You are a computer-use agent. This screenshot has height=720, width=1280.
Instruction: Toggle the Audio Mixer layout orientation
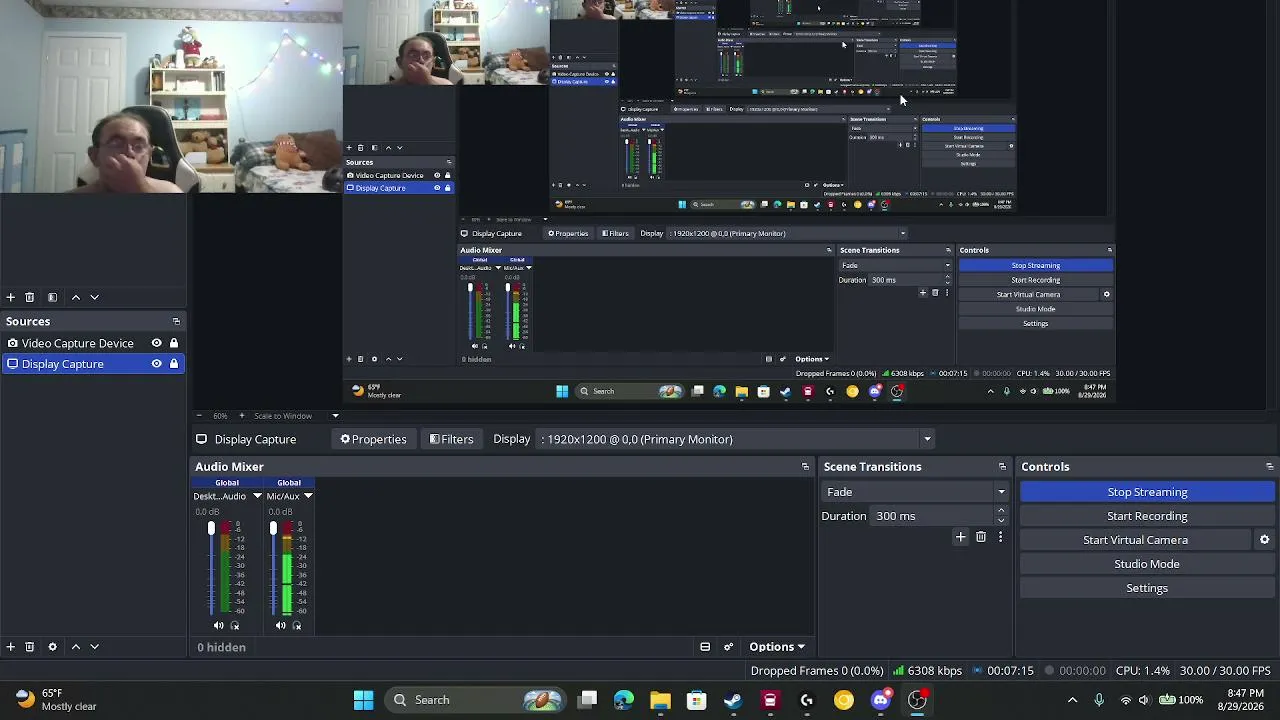coord(705,647)
